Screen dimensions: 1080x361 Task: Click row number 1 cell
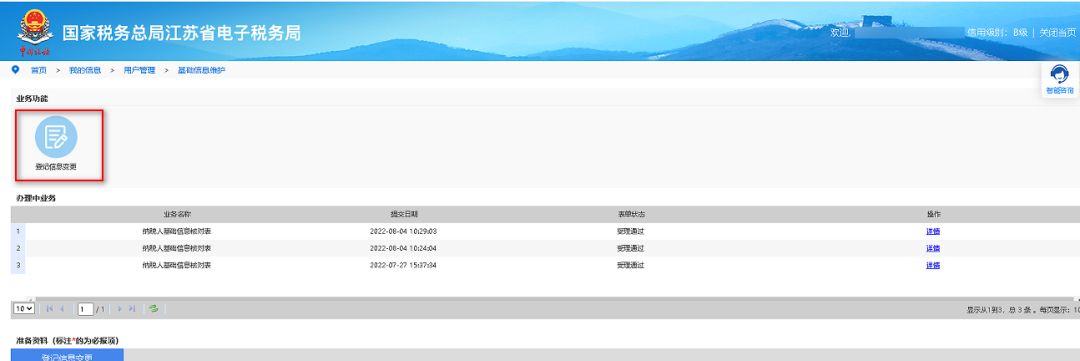[18, 231]
